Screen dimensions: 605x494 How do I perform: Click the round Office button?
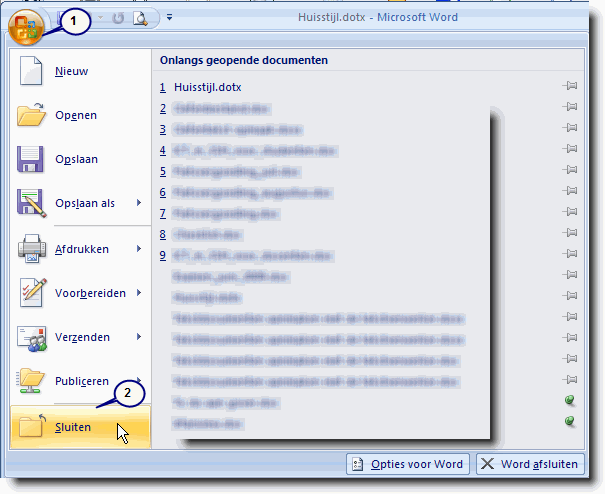(26, 27)
